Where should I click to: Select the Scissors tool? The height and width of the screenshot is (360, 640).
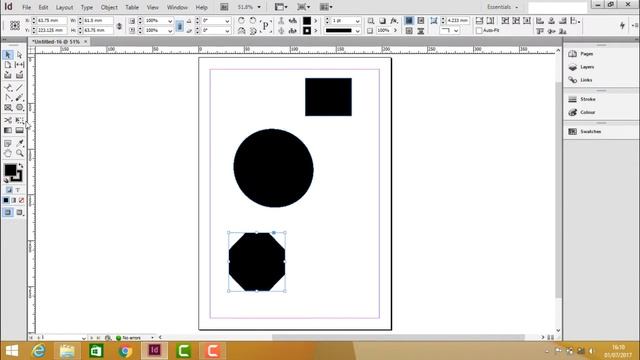8,120
